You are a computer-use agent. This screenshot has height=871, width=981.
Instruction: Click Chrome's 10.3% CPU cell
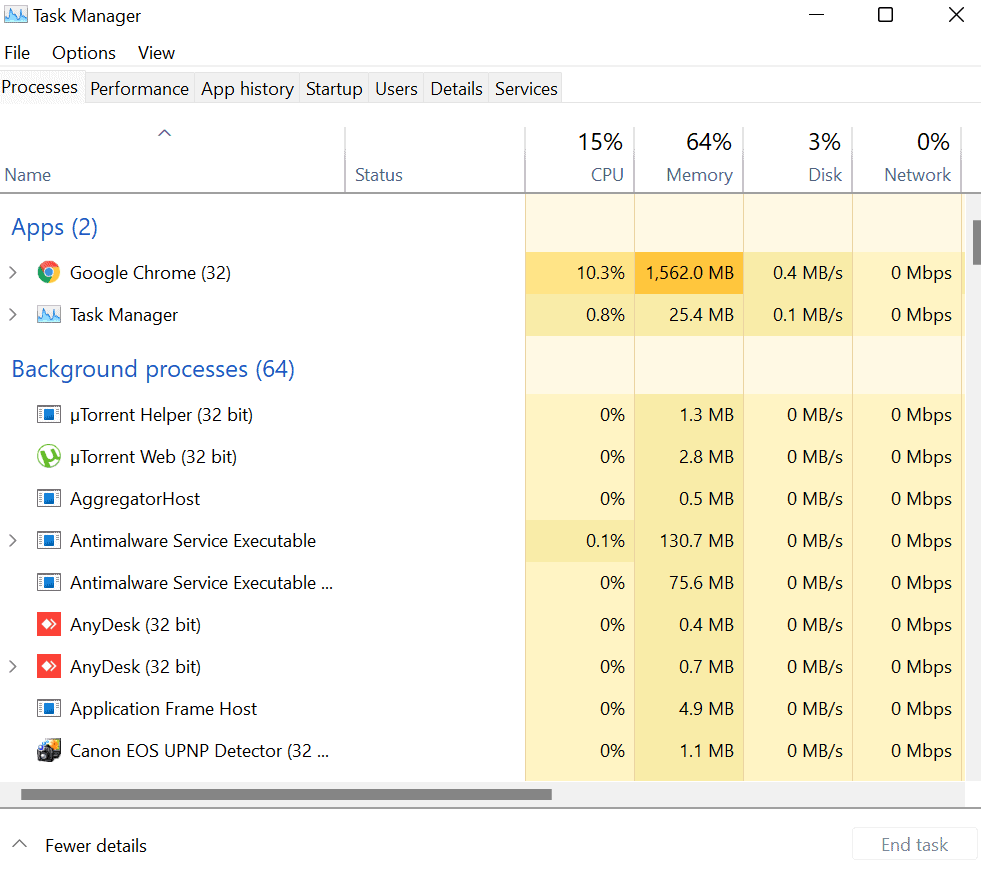tap(580, 273)
